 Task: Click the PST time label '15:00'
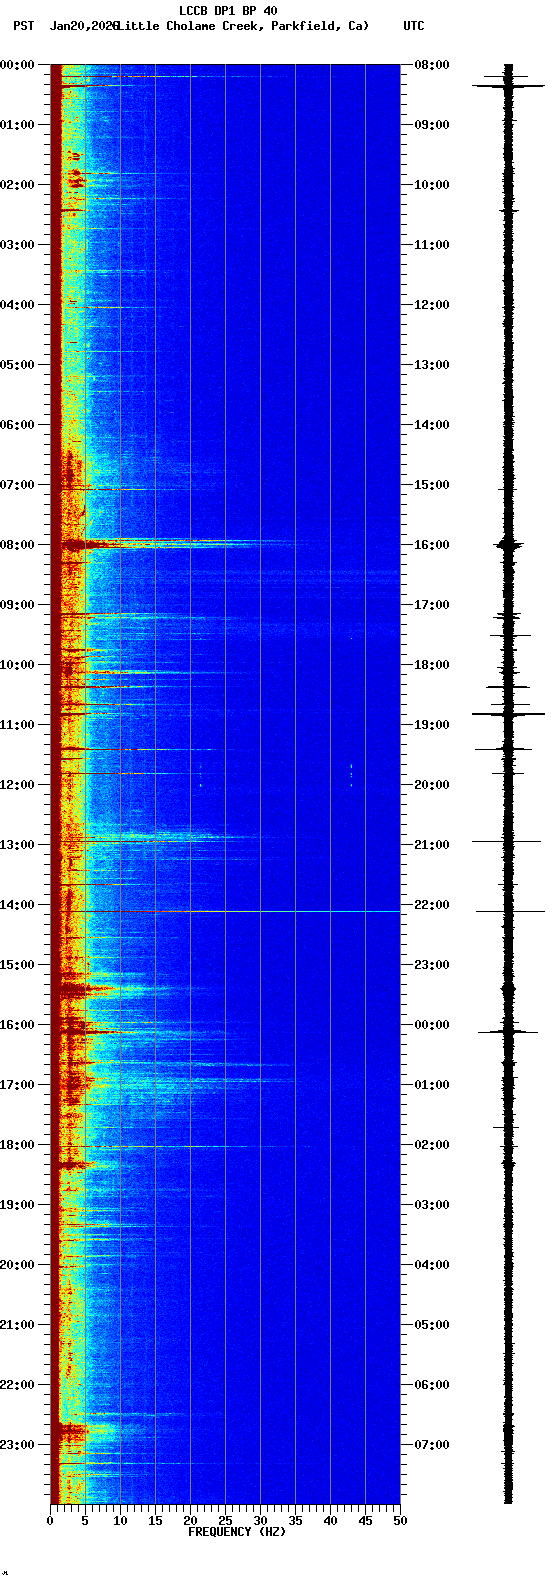pos(17,965)
